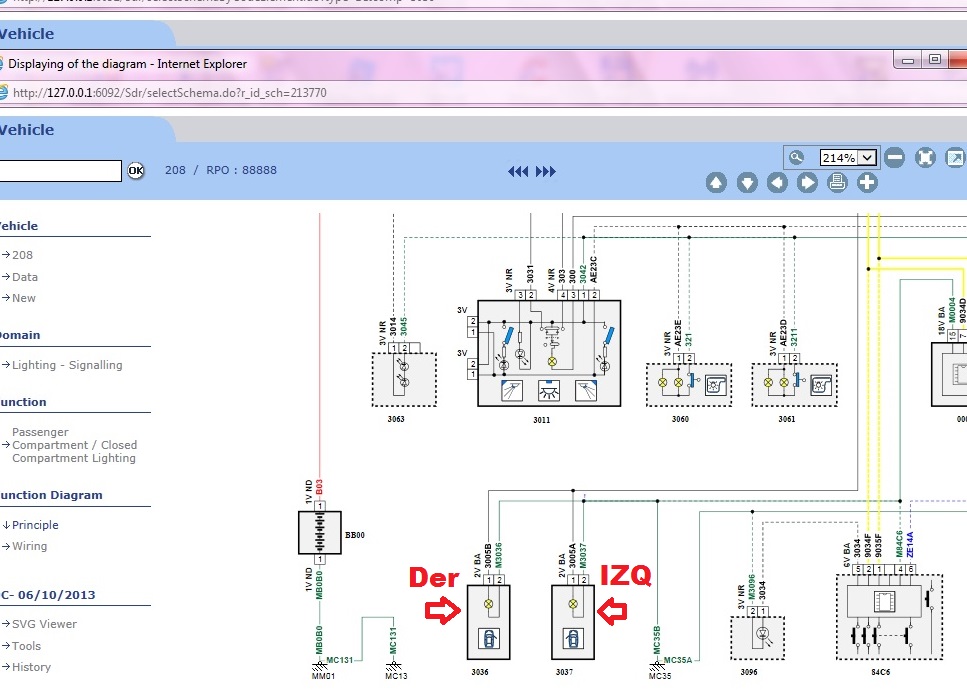Minimize the Internet Explorer window
The image size is (967, 695).
[x=908, y=60]
